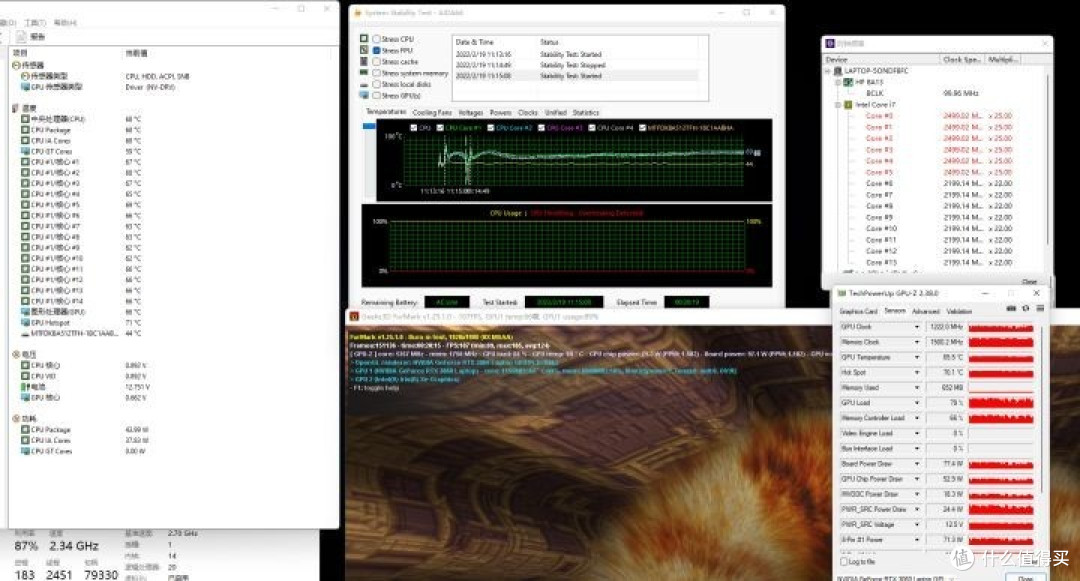Click the Stress CPU chip icon
This screenshot has width=1080, height=581.
click(x=364, y=39)
